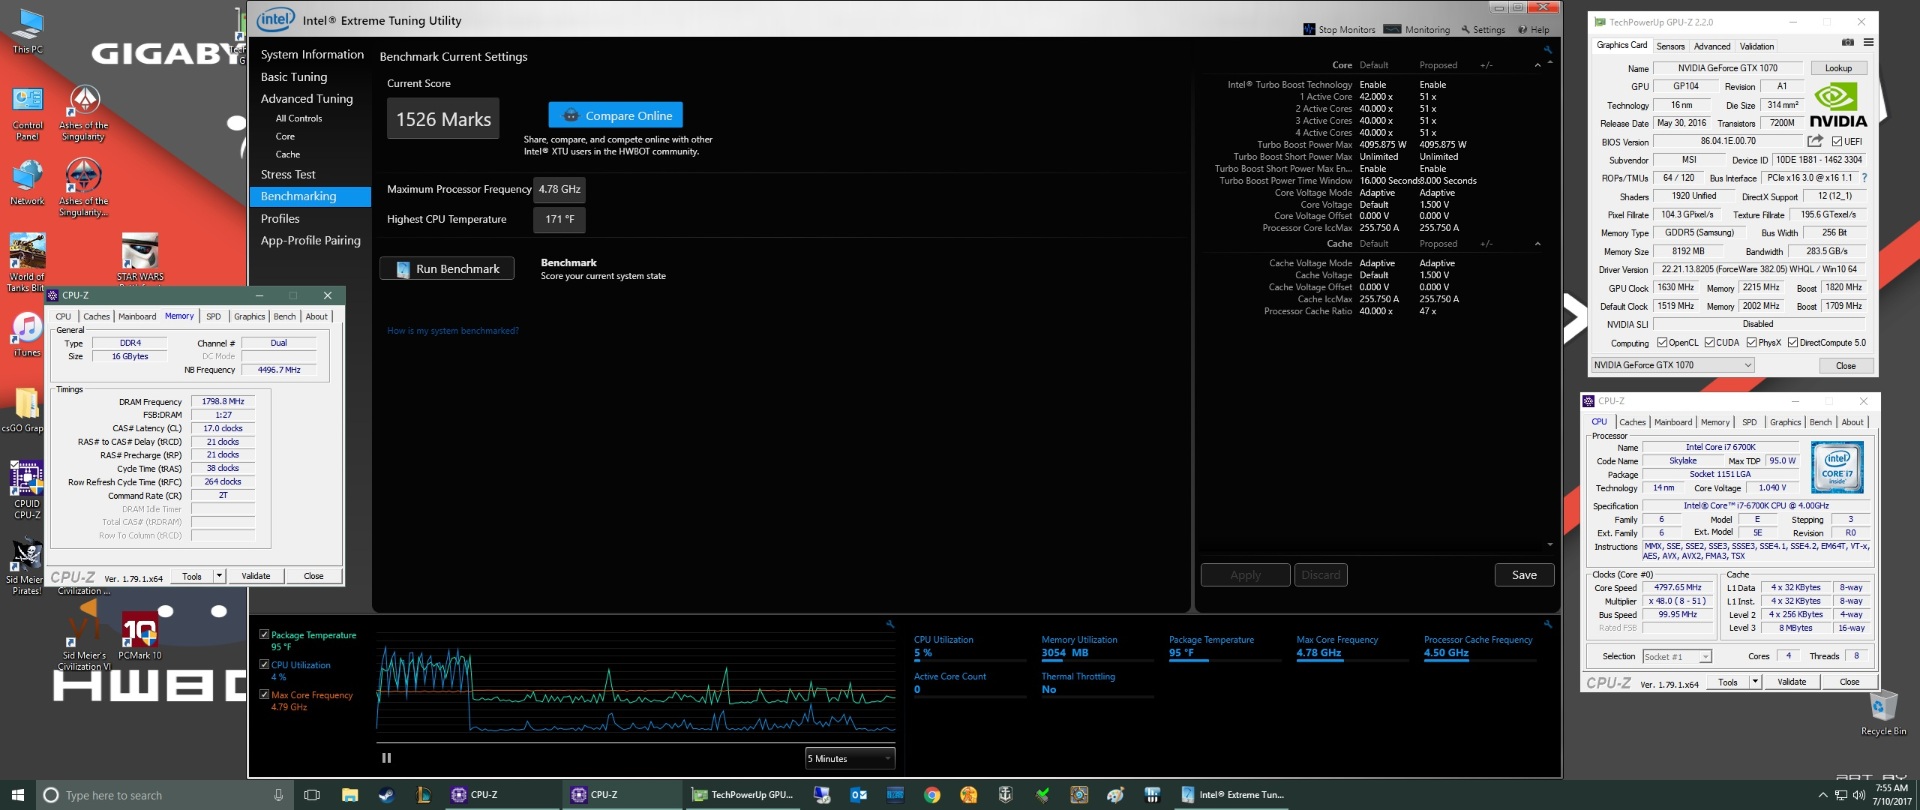Collapse Cache settings section chevron
Screen dimensions: 1920x810
[x=1537, y=244]
